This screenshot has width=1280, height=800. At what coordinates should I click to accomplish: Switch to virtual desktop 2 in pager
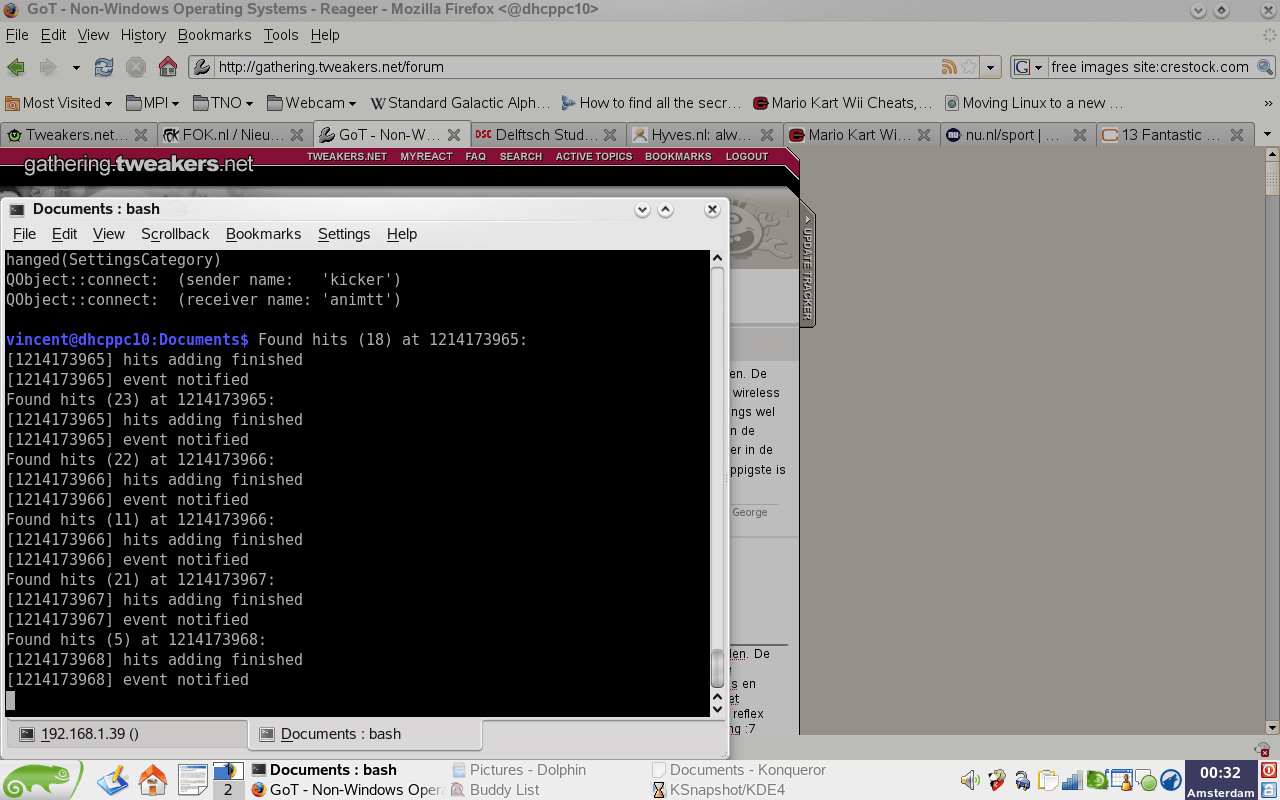228,789
